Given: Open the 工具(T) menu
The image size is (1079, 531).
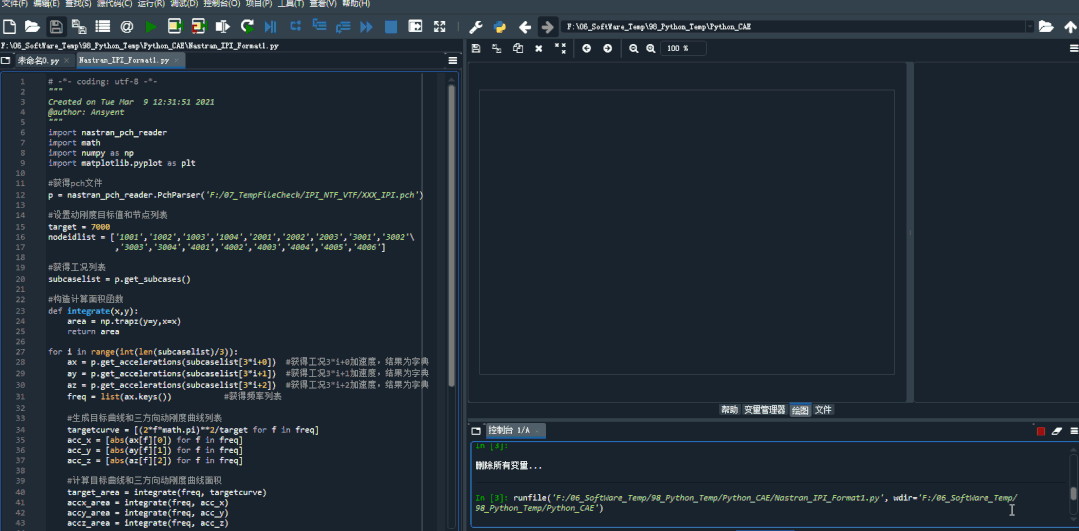Looking at the screenshot, I should pyautogui.click(x=292, y=3).
